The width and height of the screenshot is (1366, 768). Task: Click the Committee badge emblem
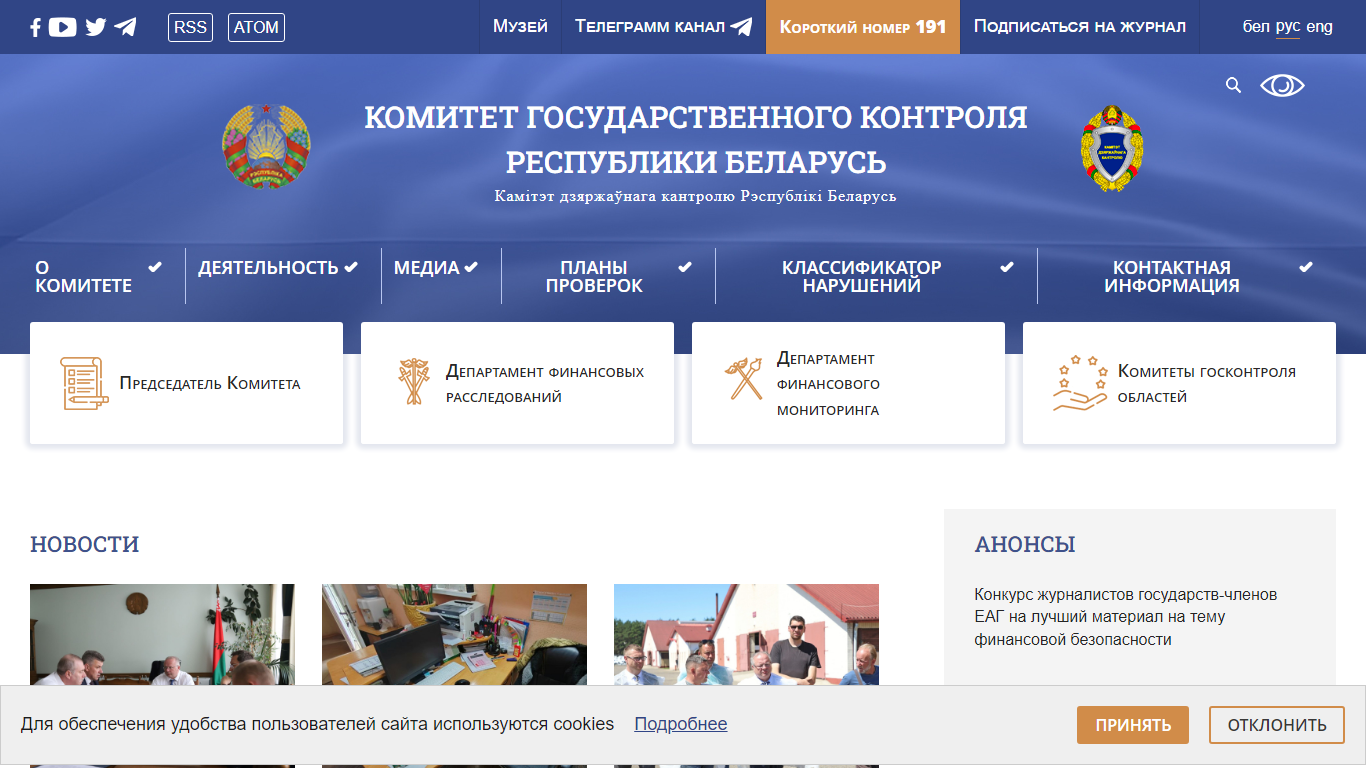(x=1112, y=148)
